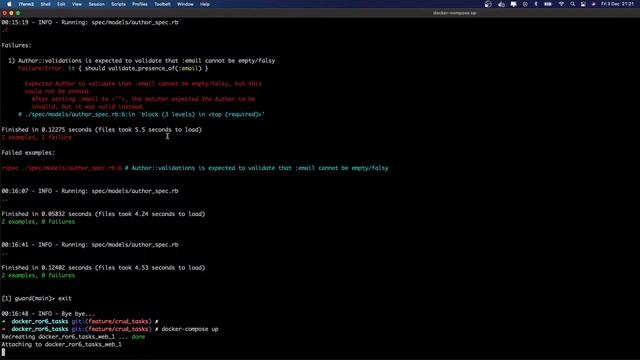Click '# ./spec/models/author_spec.rb:6:in' trace line

click(x=141, y=114)
